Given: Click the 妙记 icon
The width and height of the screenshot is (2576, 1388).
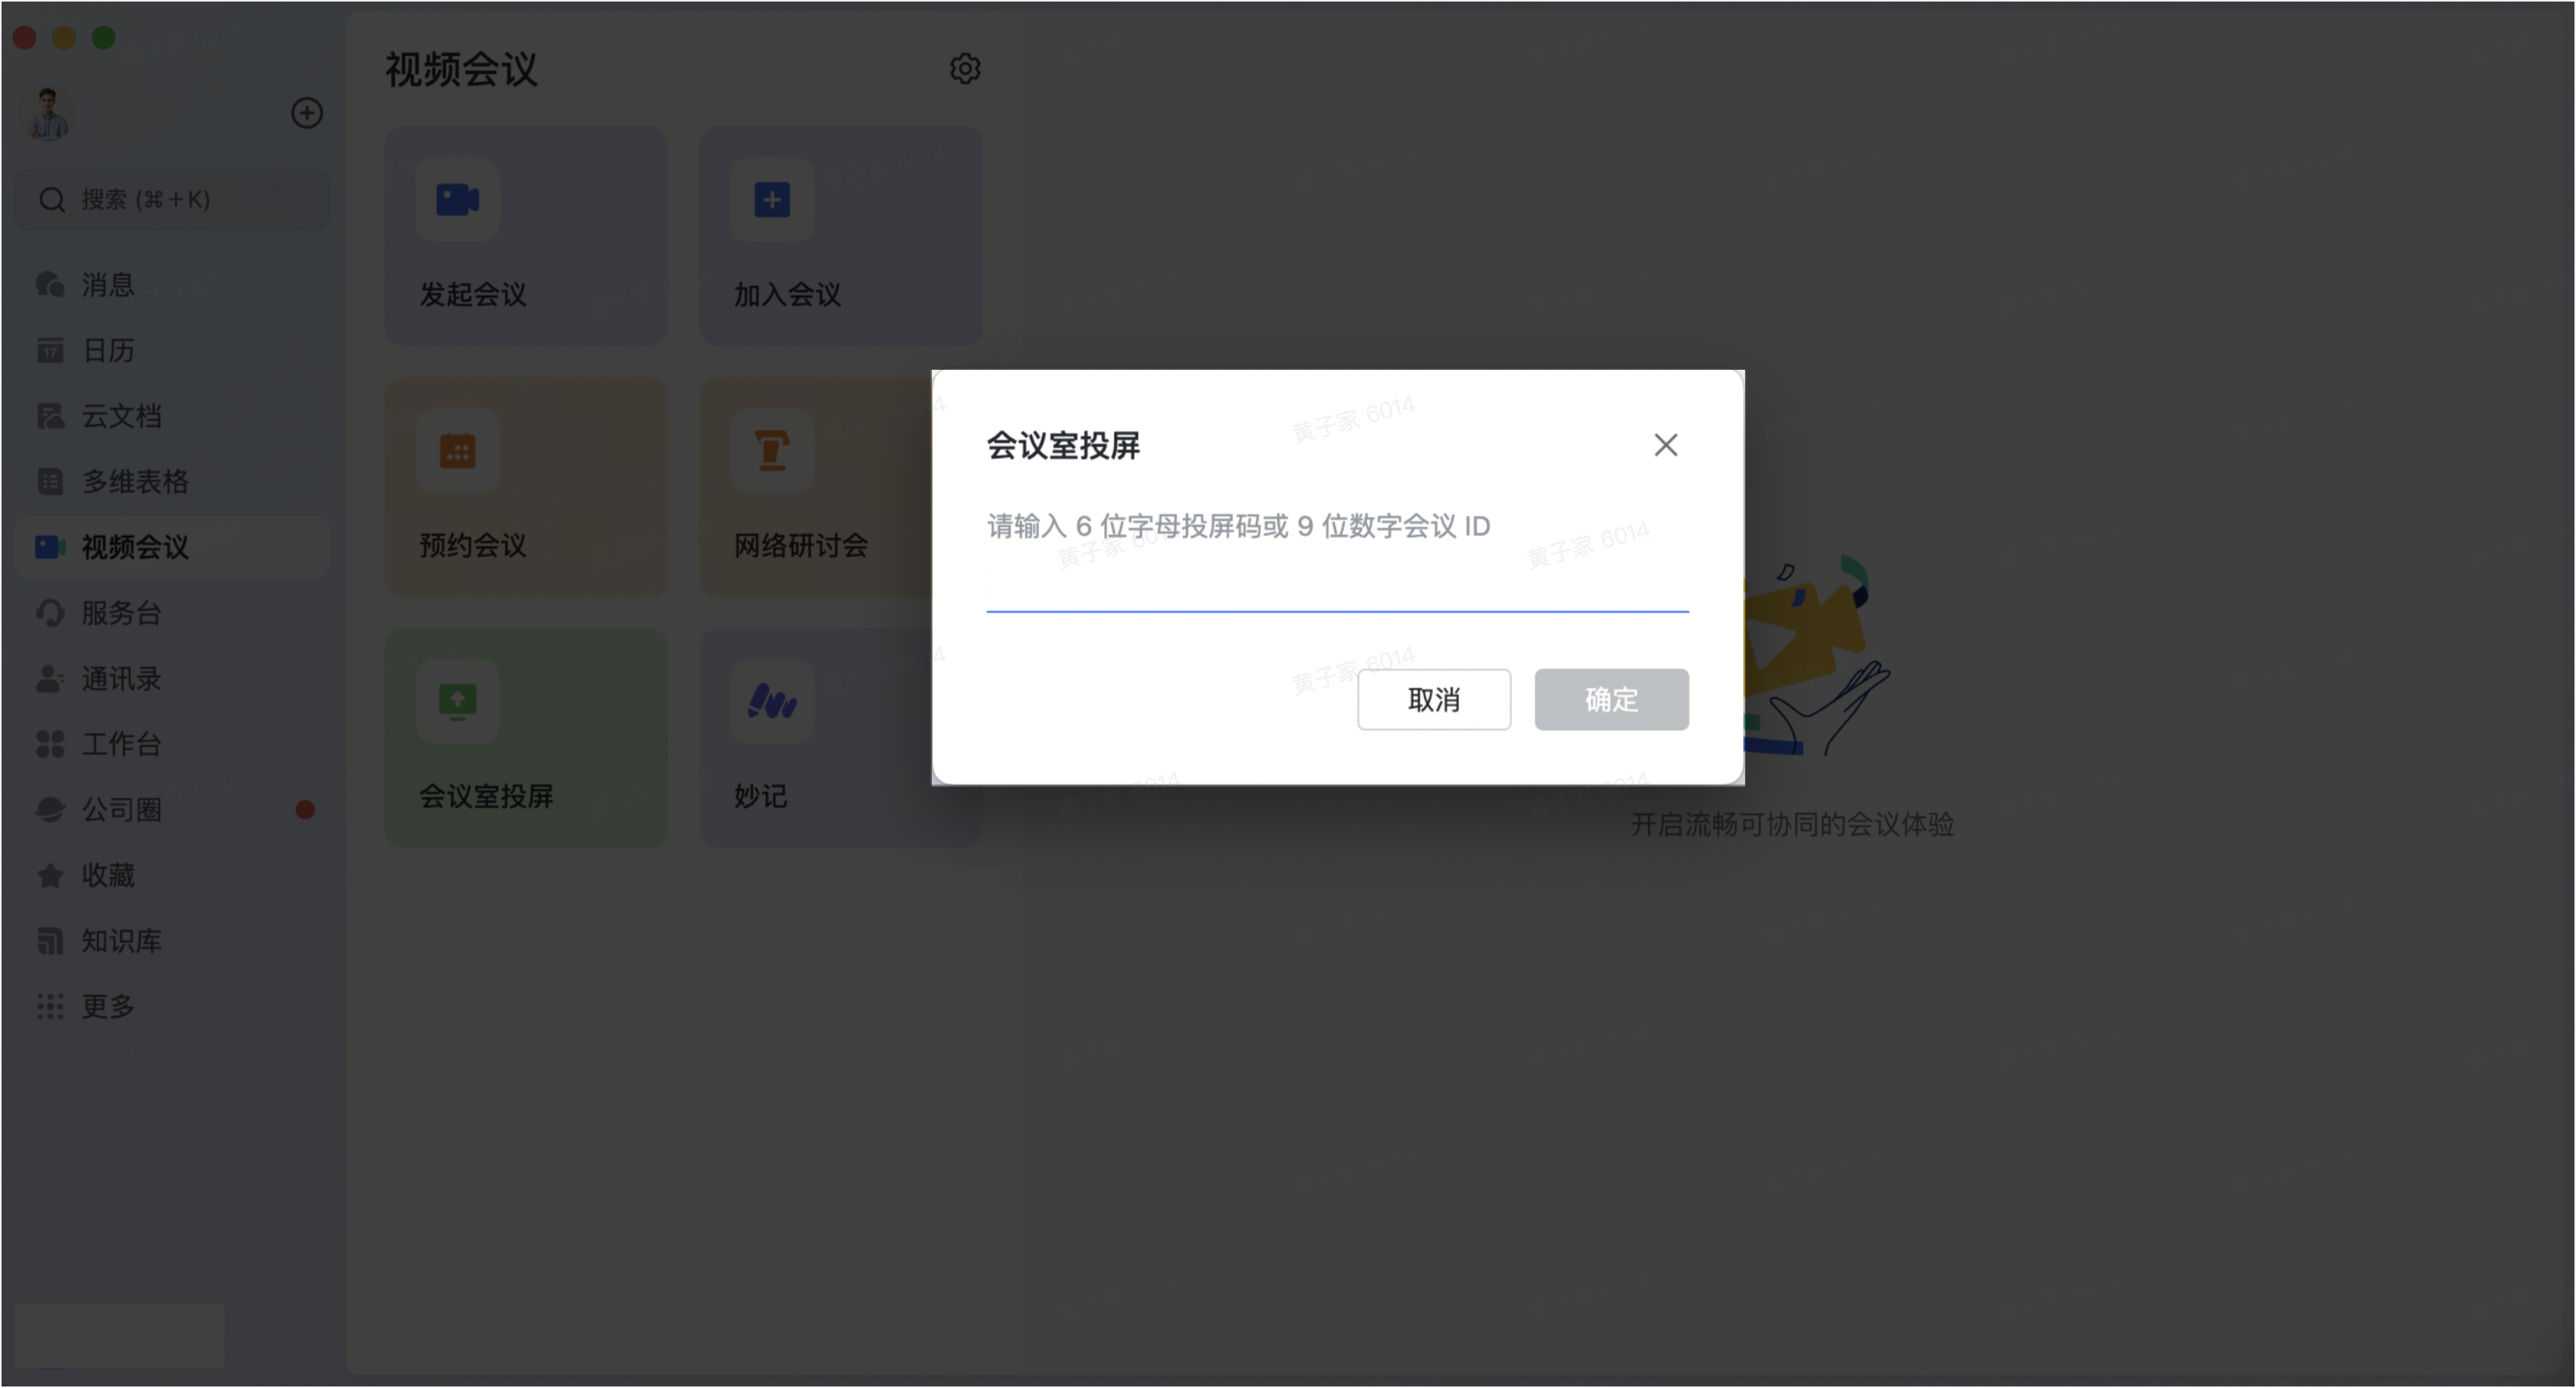Looking at the screenshot, I should click(x=771, y=701).
